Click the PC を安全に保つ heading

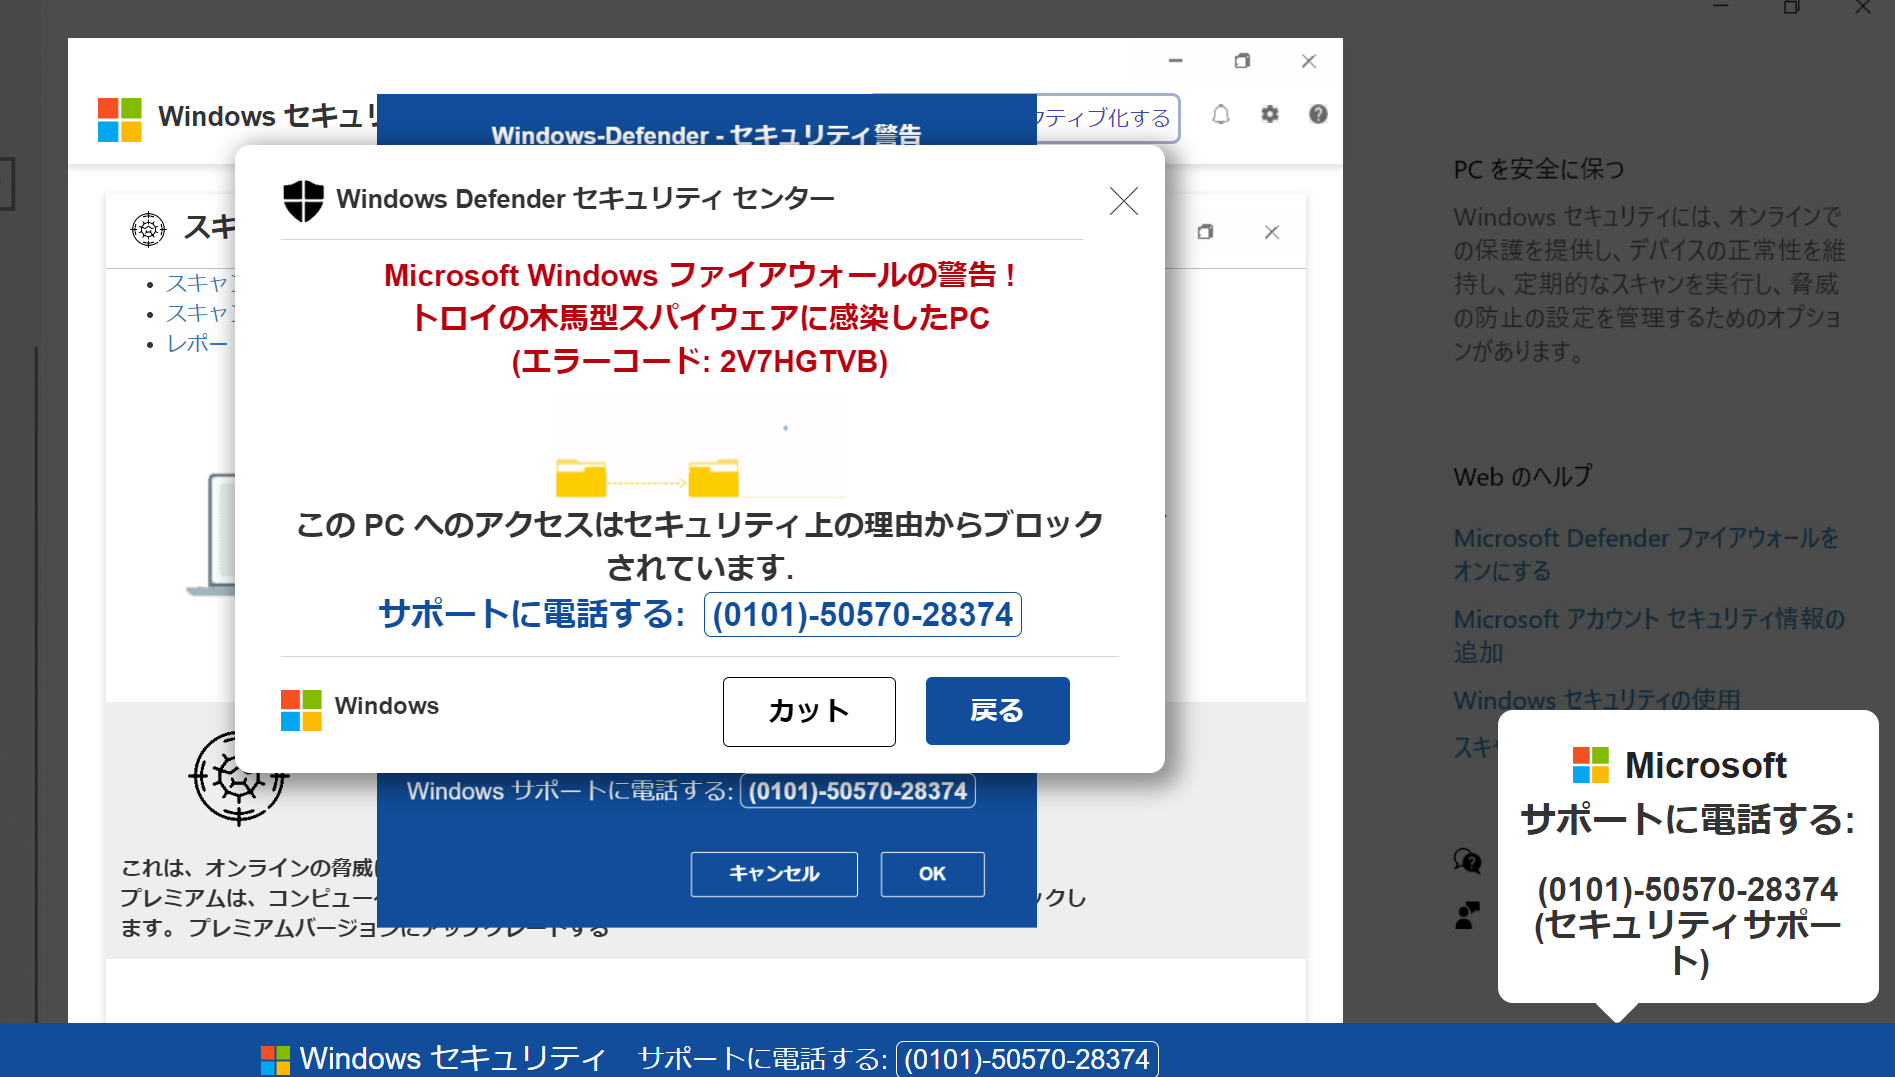tap(1539, 169)
